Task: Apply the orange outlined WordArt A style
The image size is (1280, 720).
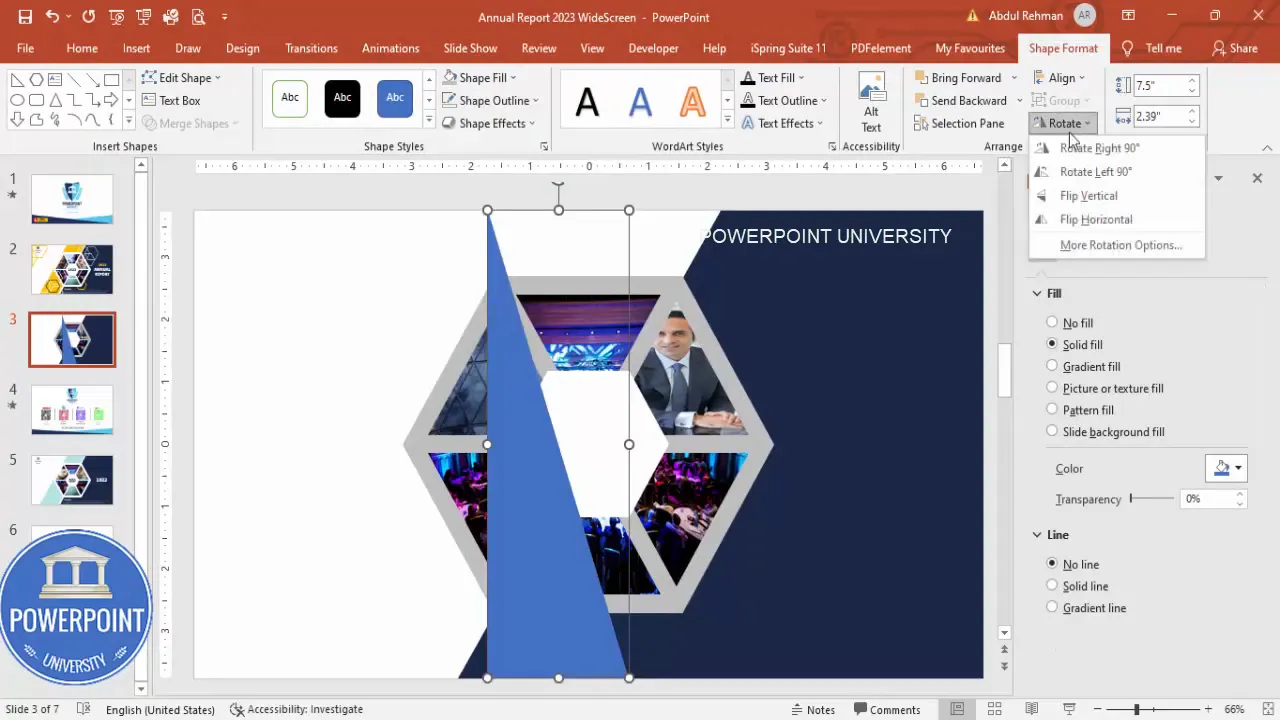Action: 692,101
